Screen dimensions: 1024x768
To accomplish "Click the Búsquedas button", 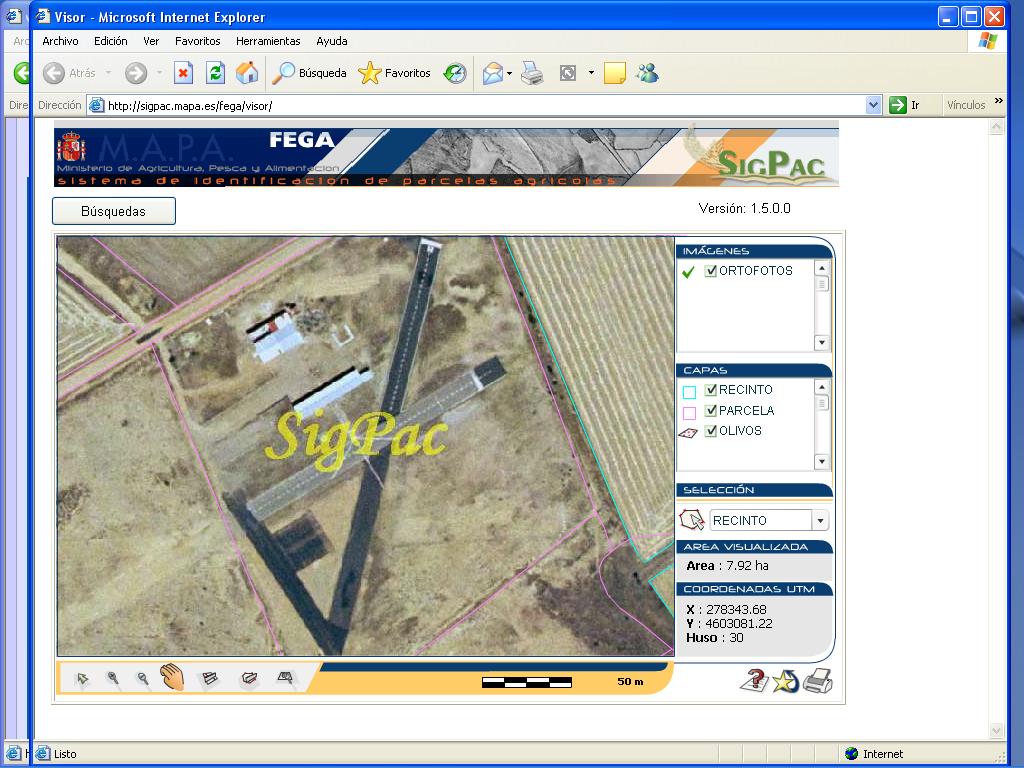I will point(114,211).
